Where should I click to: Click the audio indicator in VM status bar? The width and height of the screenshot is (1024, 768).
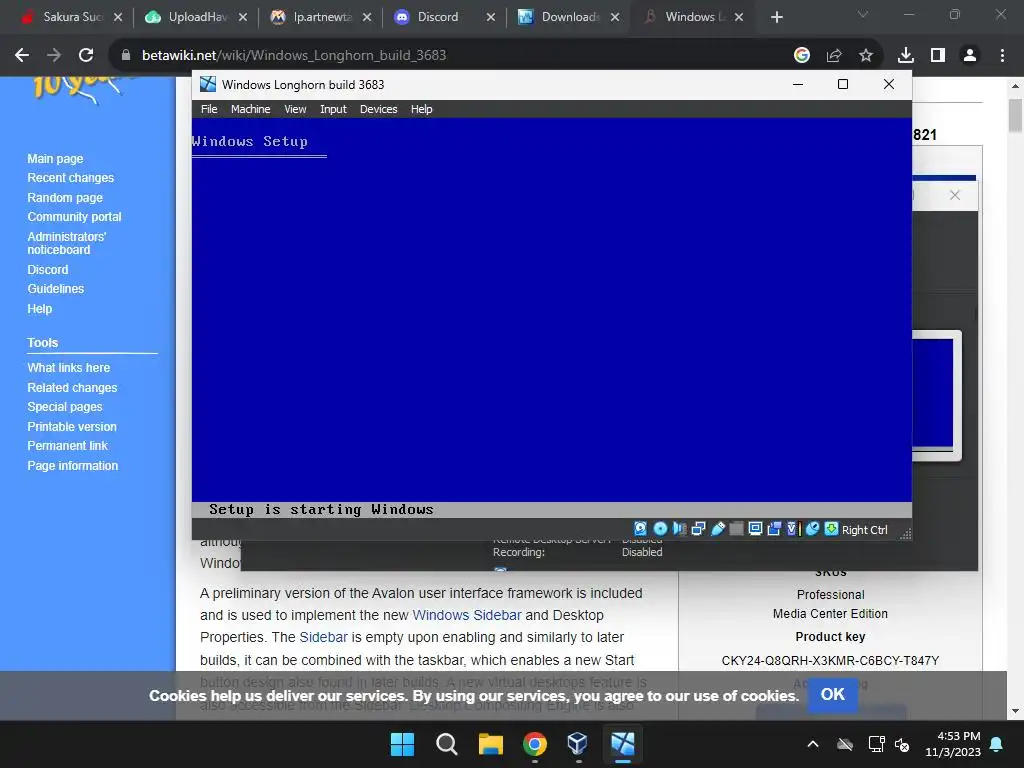(x=679, y=529)
